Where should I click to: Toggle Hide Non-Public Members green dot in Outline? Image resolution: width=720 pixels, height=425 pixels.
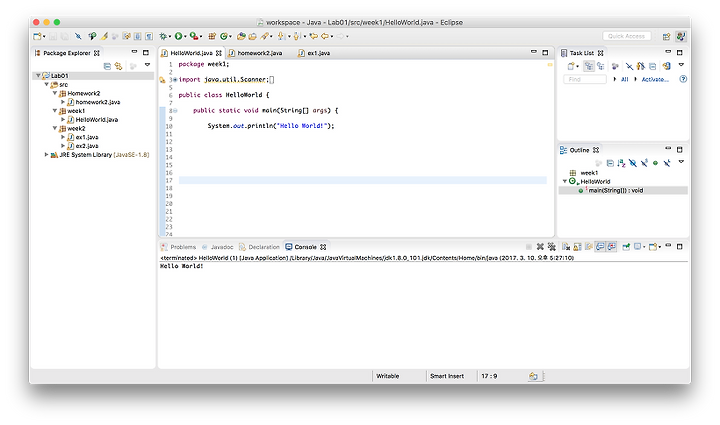tap(655, 163)
